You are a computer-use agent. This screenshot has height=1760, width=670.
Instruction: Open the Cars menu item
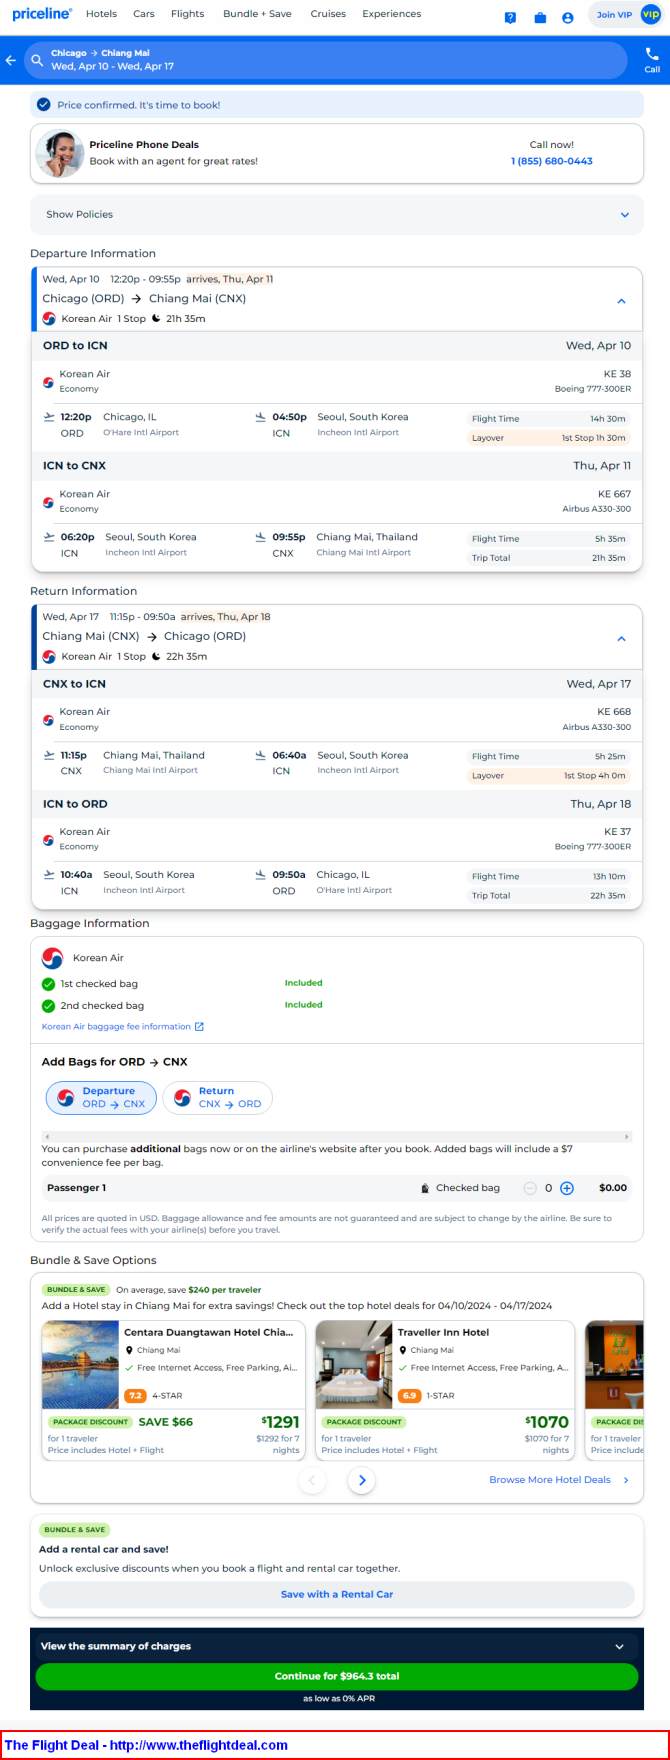coord(144,14)
